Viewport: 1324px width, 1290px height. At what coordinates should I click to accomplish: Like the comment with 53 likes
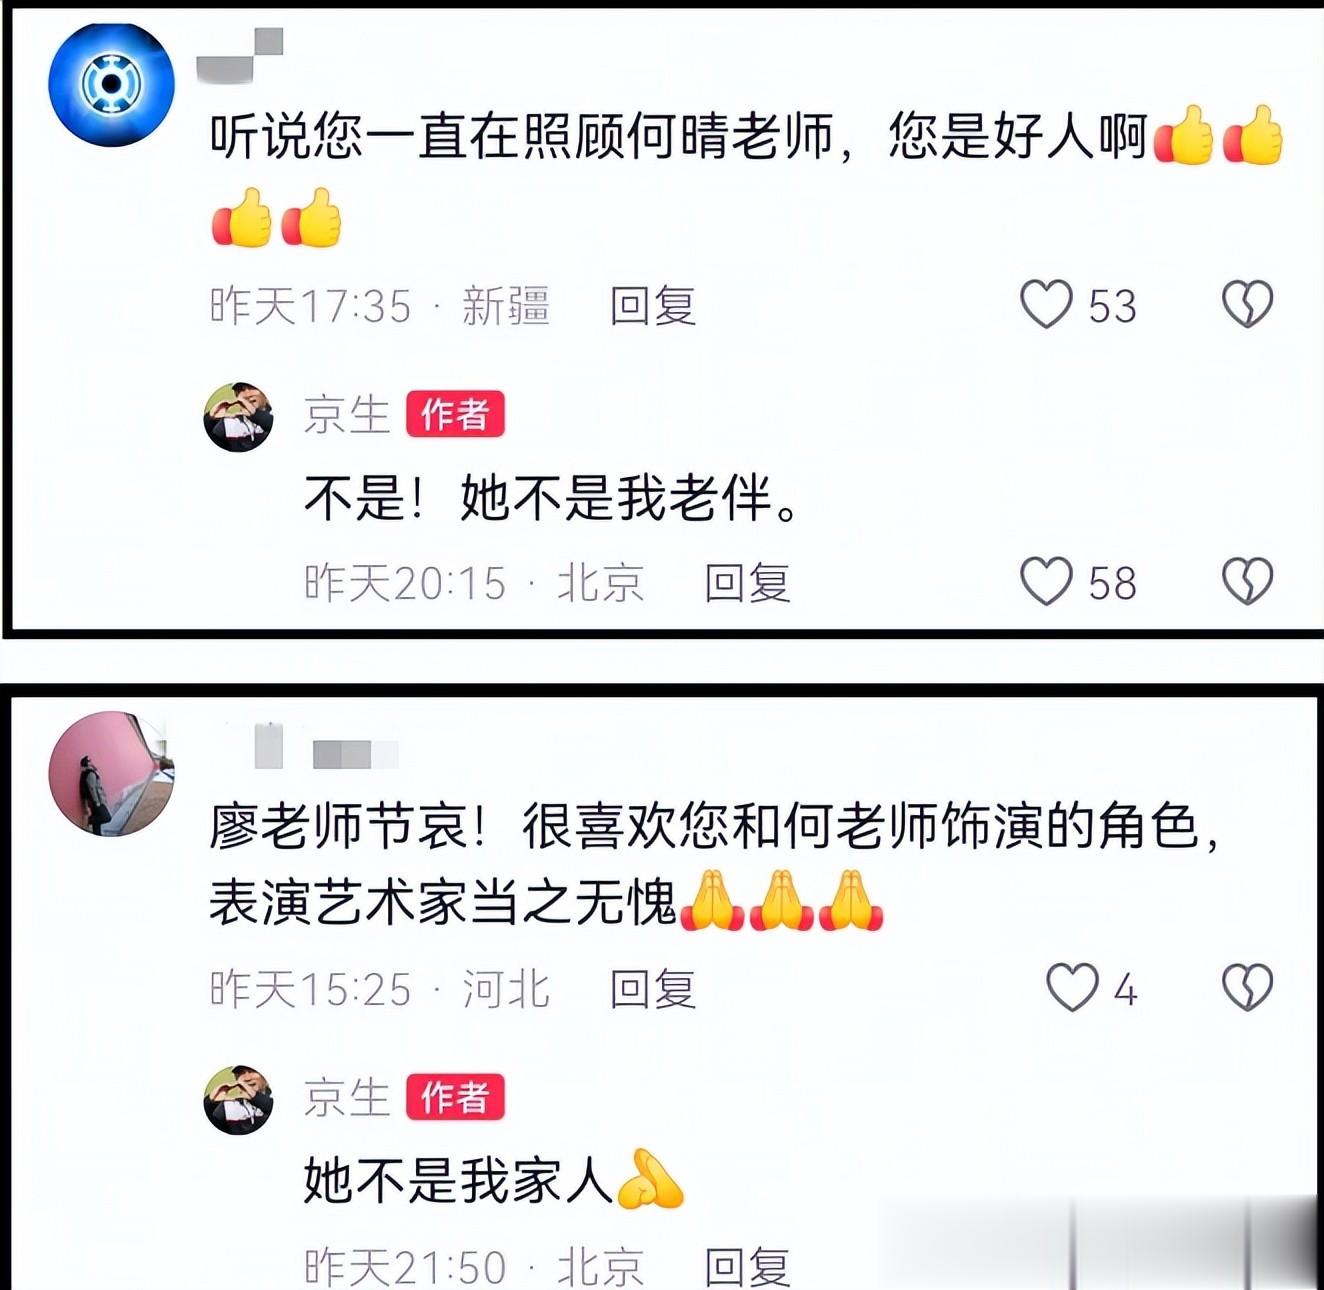(1046, 305)
